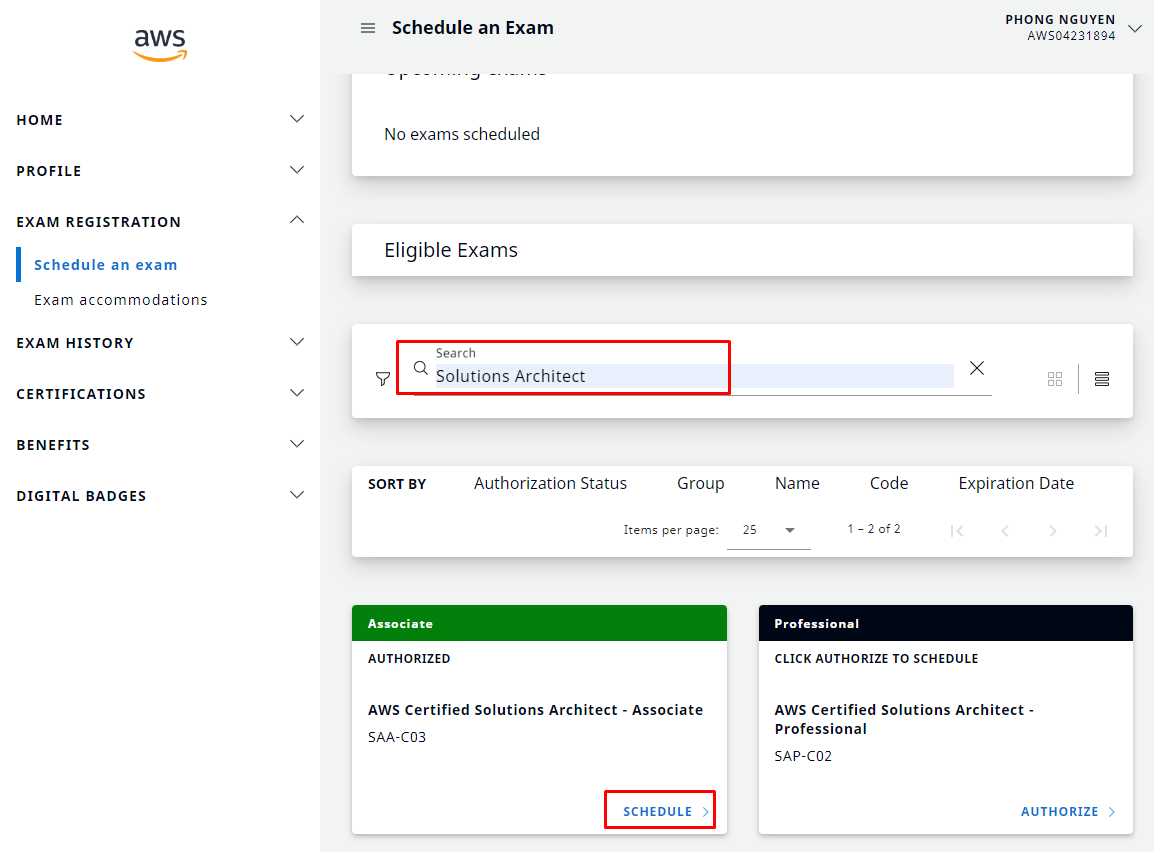
Task: Select Exam accommodations in sidebar
Action: pos(121,300)
